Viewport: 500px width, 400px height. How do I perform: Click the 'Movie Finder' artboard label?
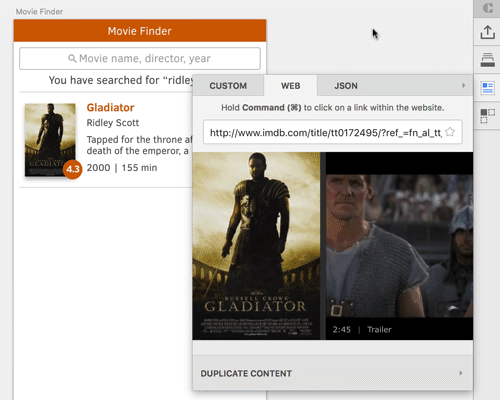(x=39, y=12)
